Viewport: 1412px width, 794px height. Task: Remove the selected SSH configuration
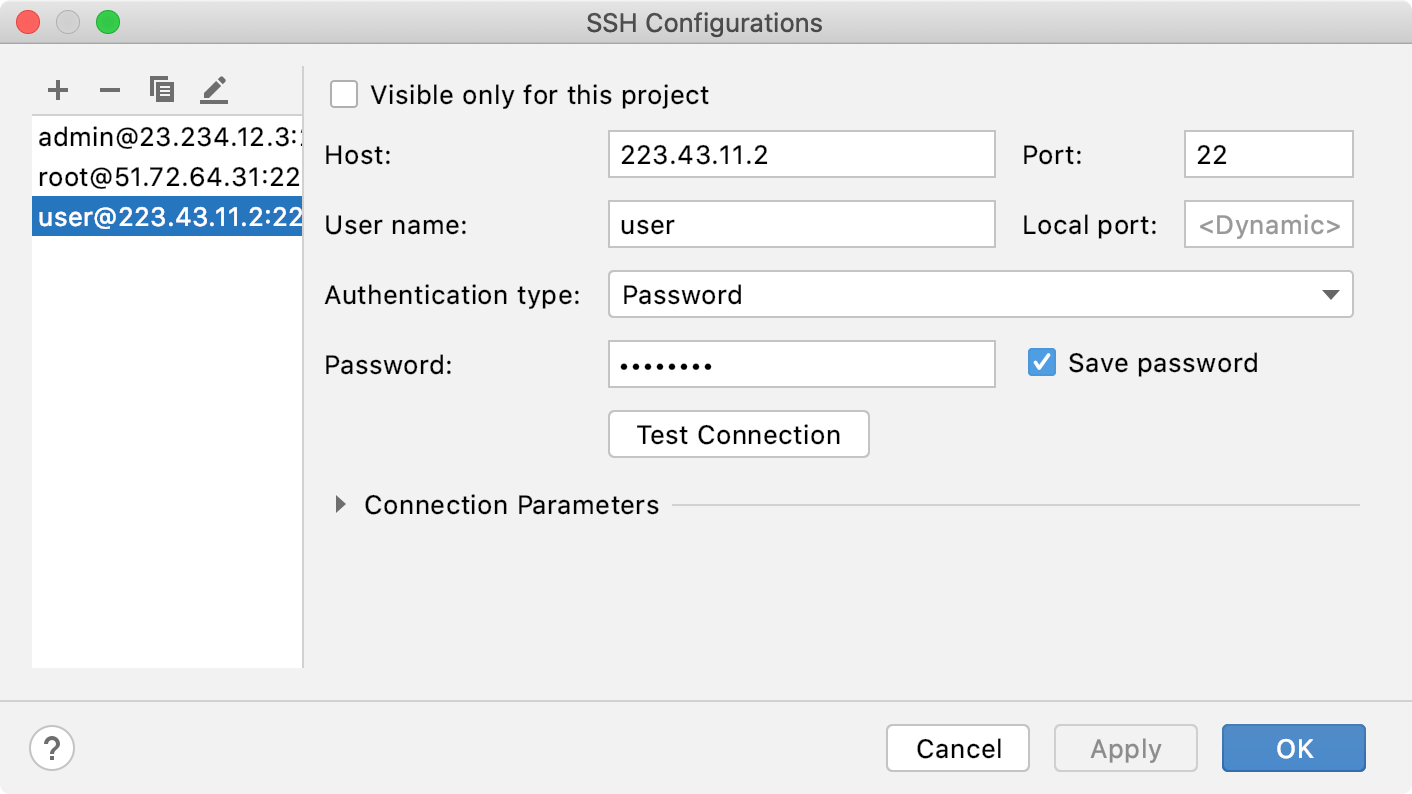point(109,90)
